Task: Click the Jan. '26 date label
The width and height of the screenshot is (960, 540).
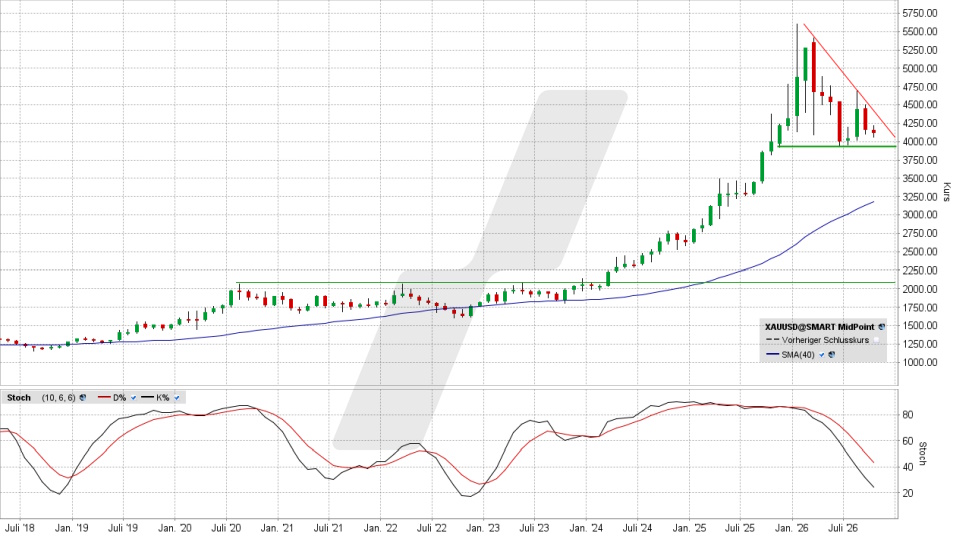Action: (792, 528)
